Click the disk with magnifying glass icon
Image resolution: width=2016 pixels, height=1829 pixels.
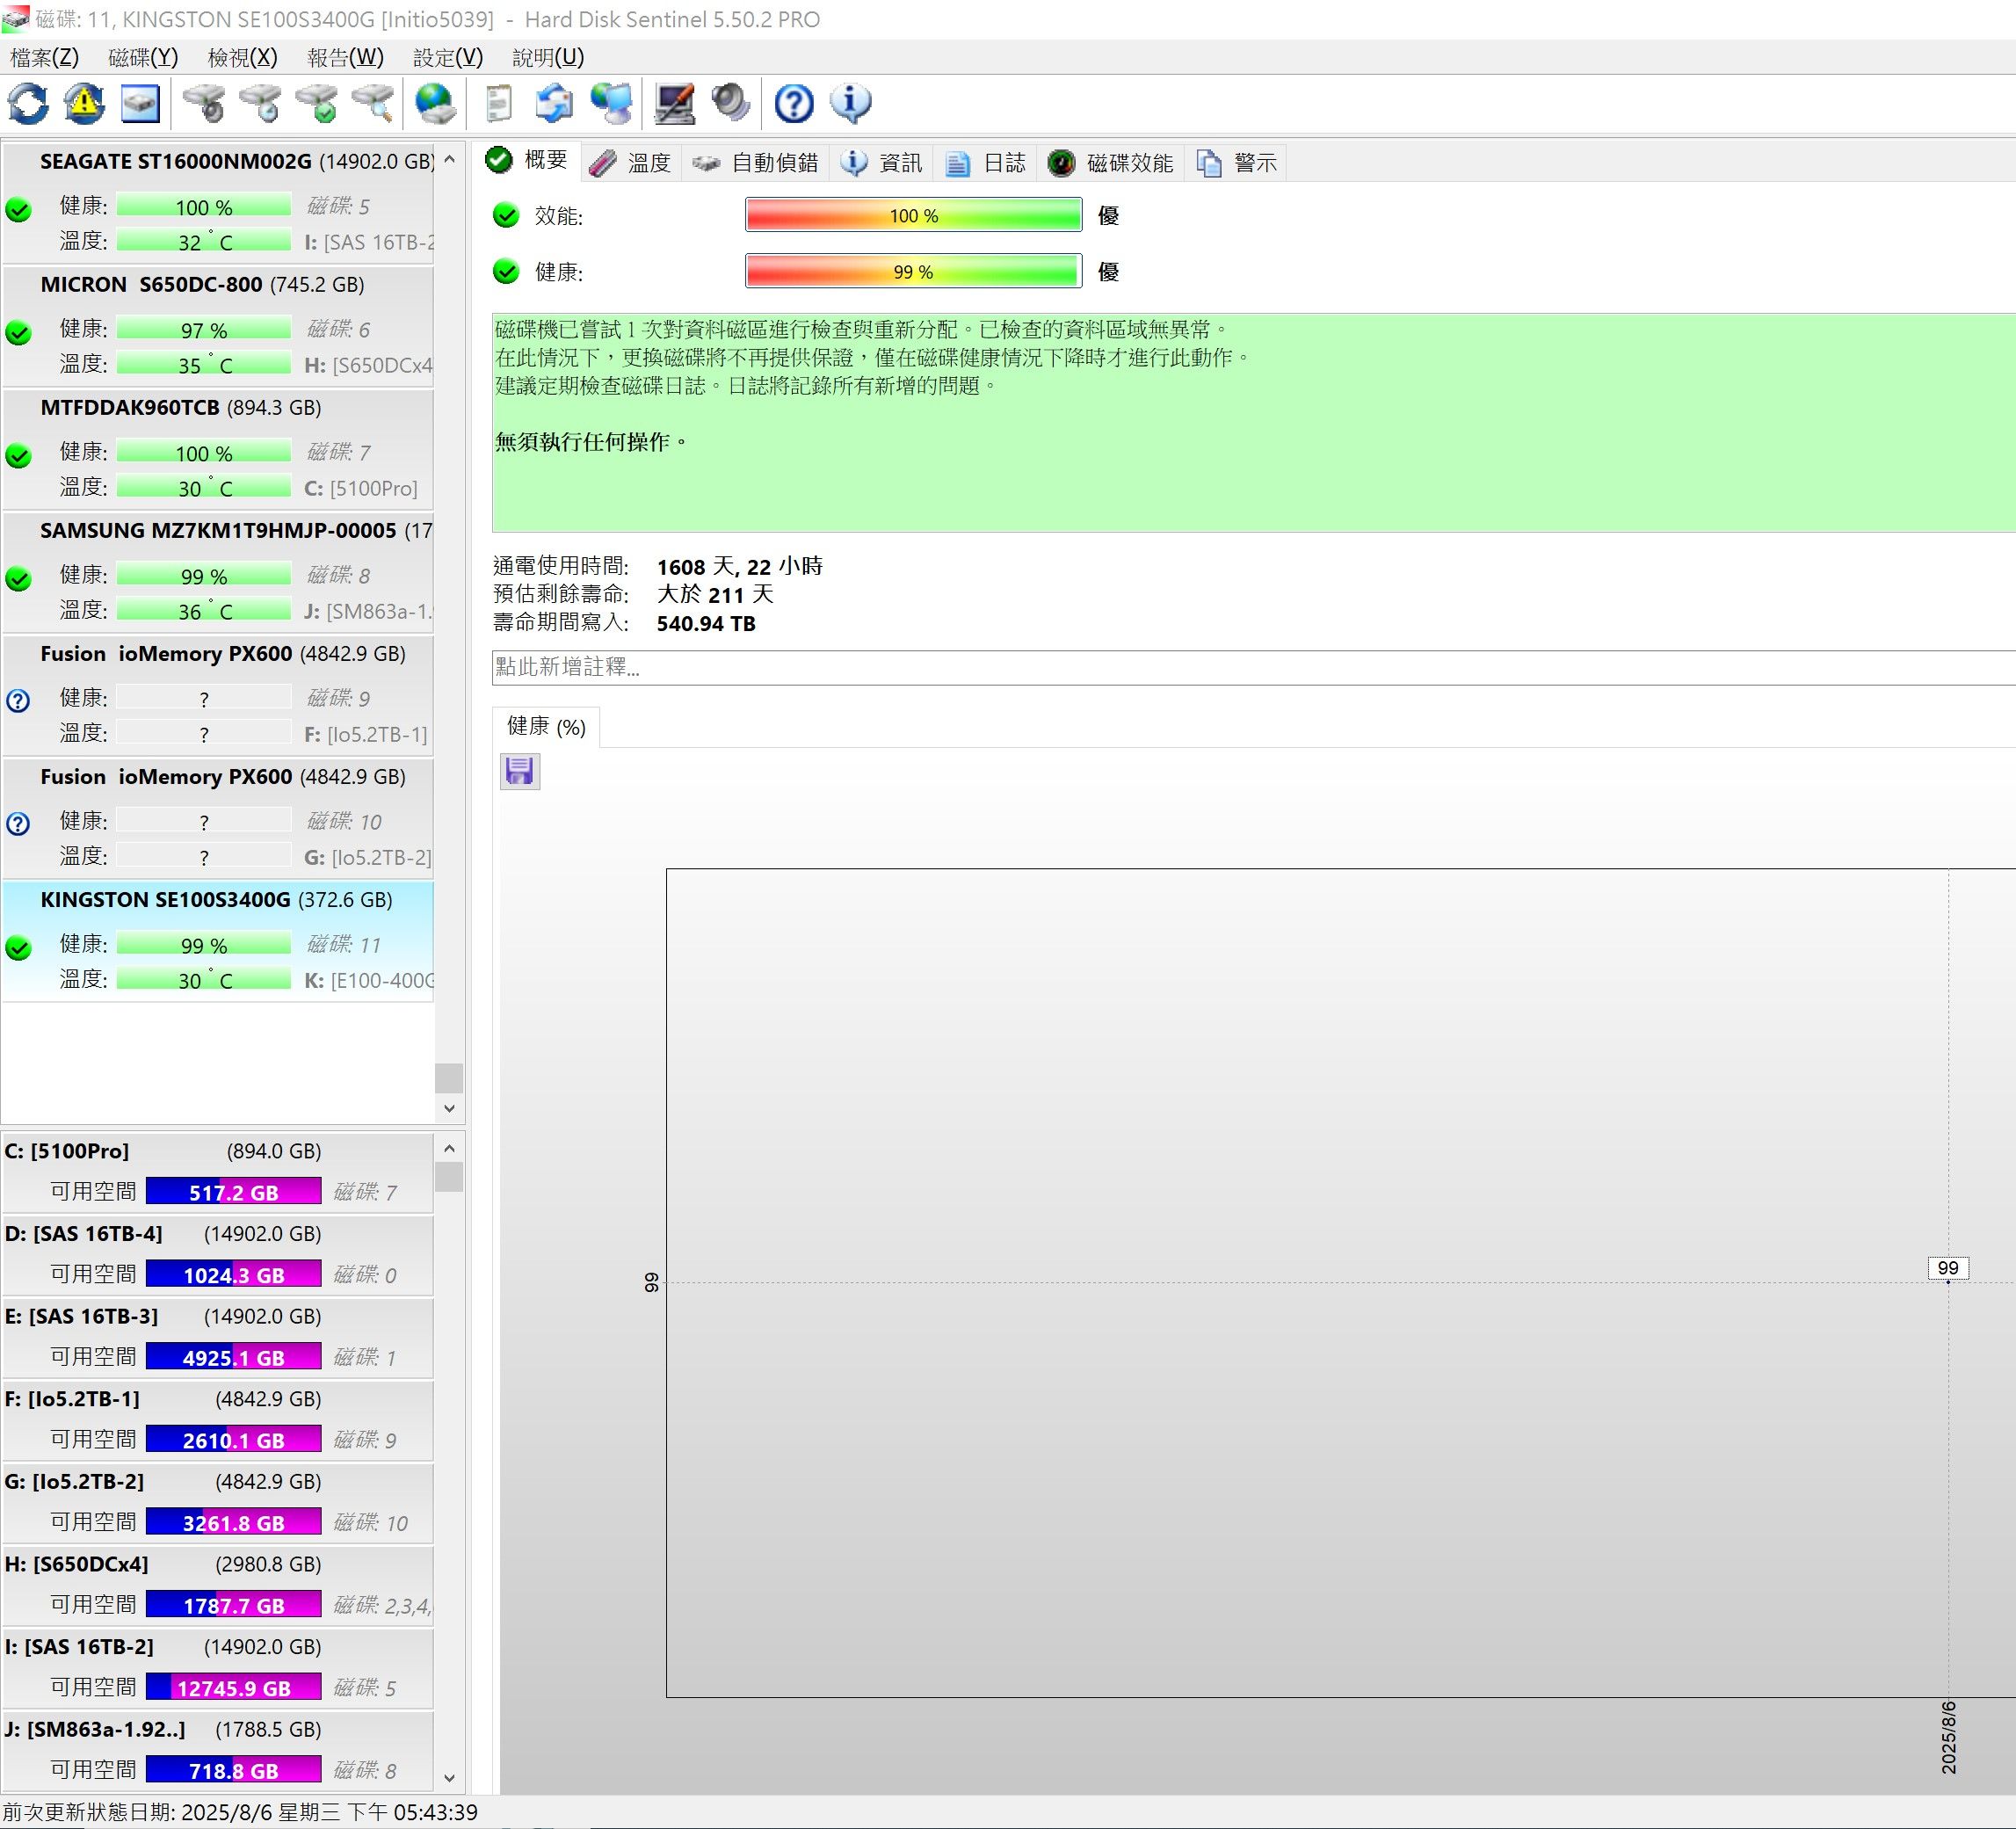point(373,103)
